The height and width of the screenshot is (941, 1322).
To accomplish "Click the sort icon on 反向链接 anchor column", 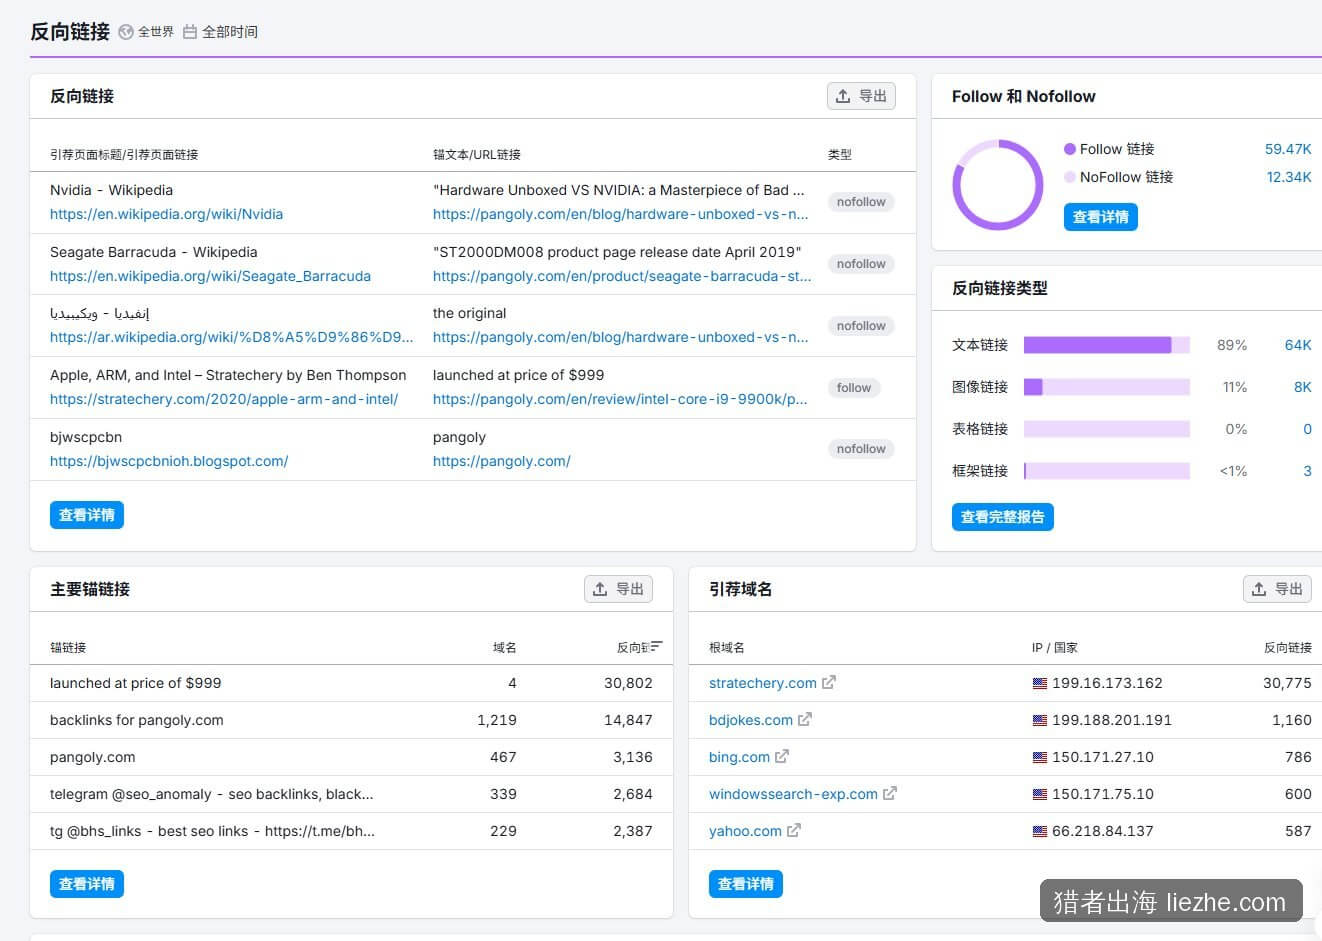I will (656, 647).
